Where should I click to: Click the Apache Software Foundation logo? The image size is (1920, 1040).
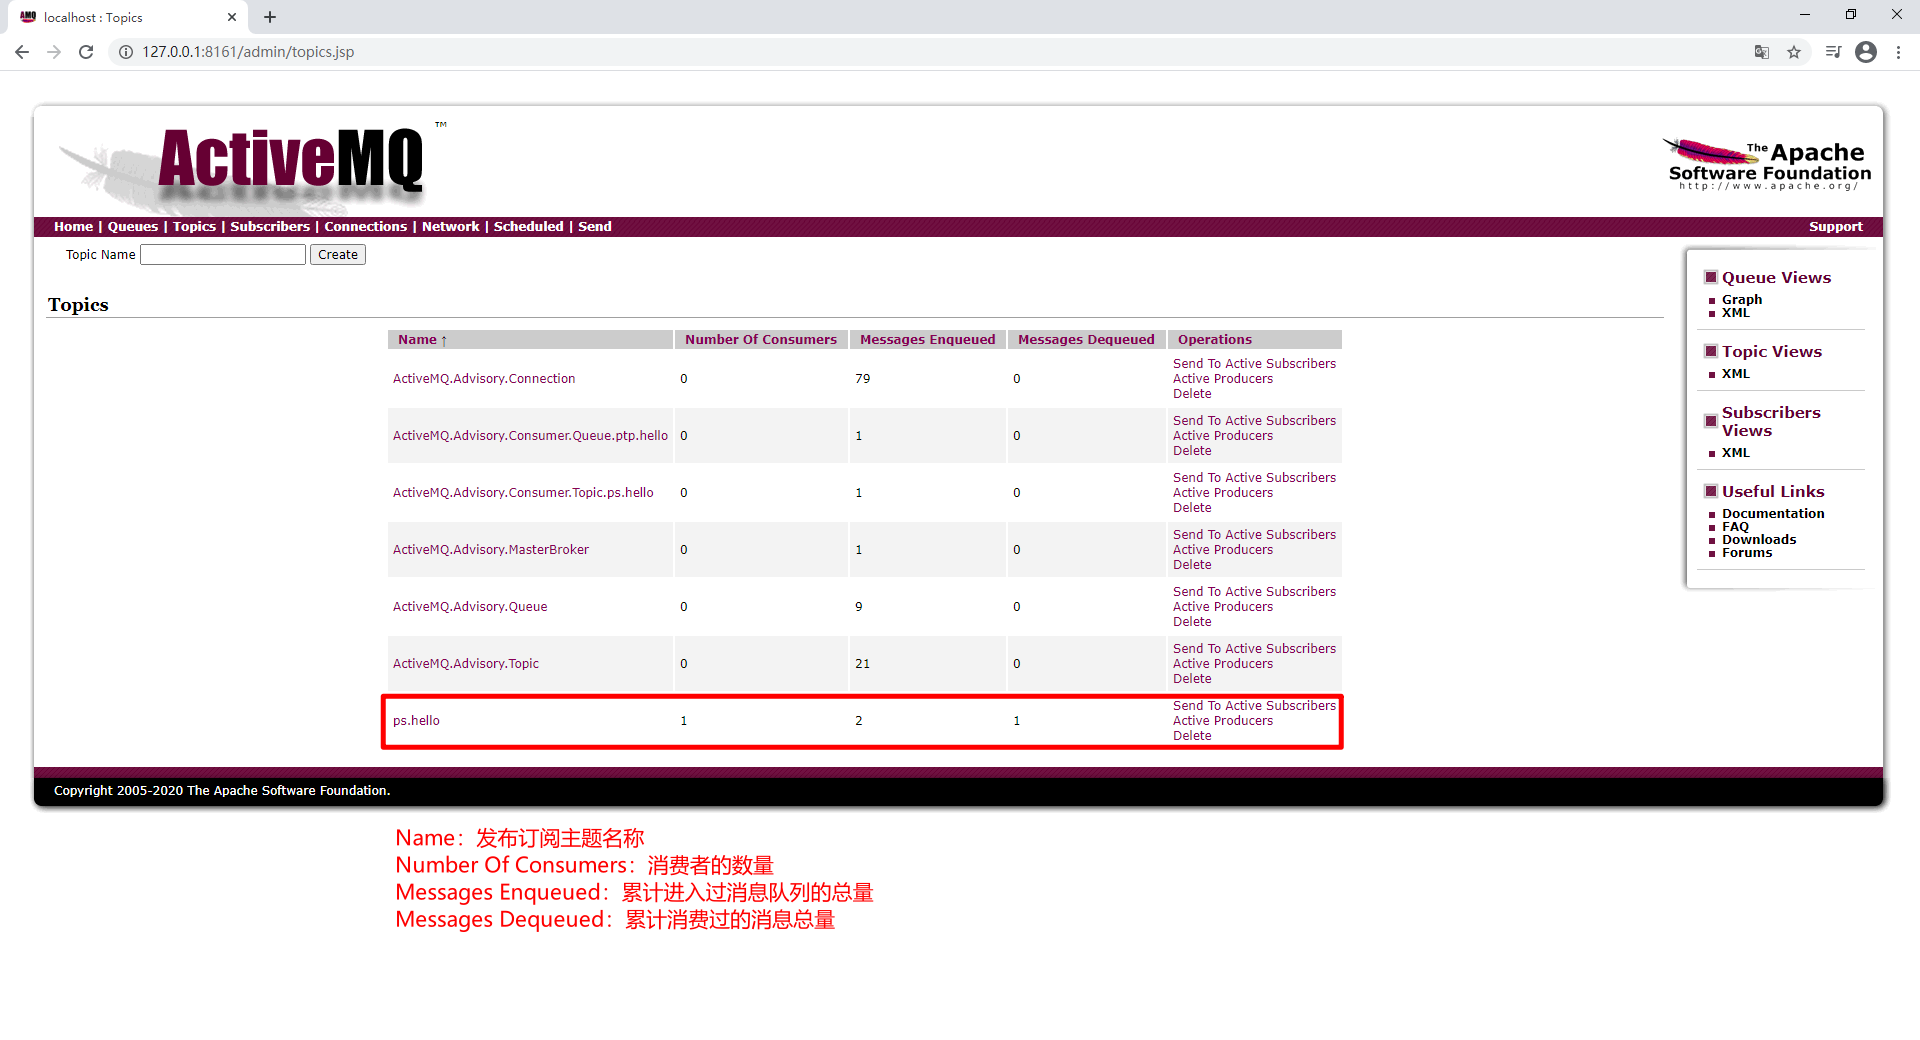(x=1767, y=164)
